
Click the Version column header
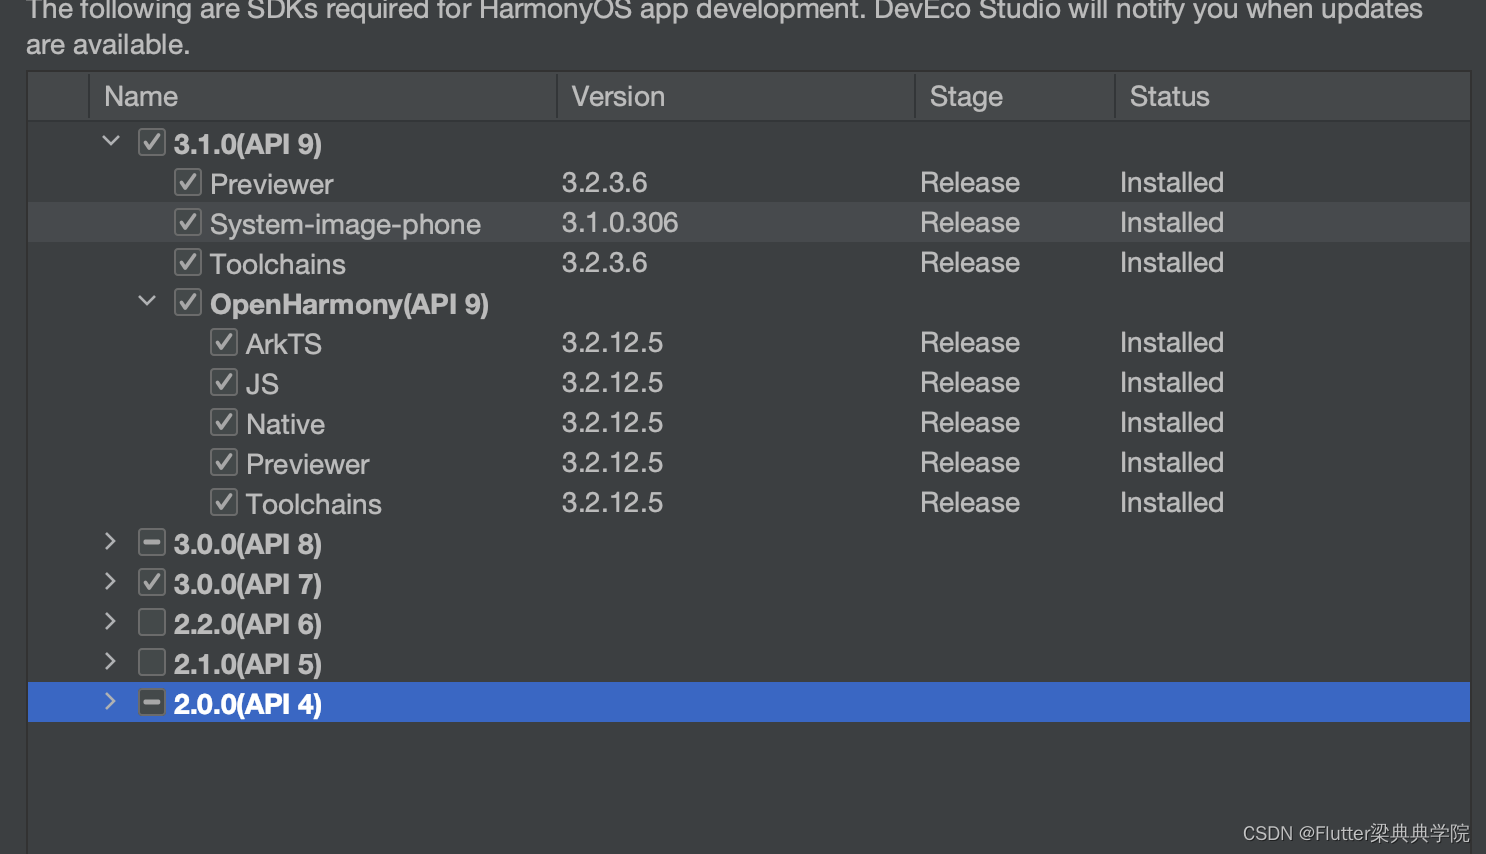[x=736, y=96]
